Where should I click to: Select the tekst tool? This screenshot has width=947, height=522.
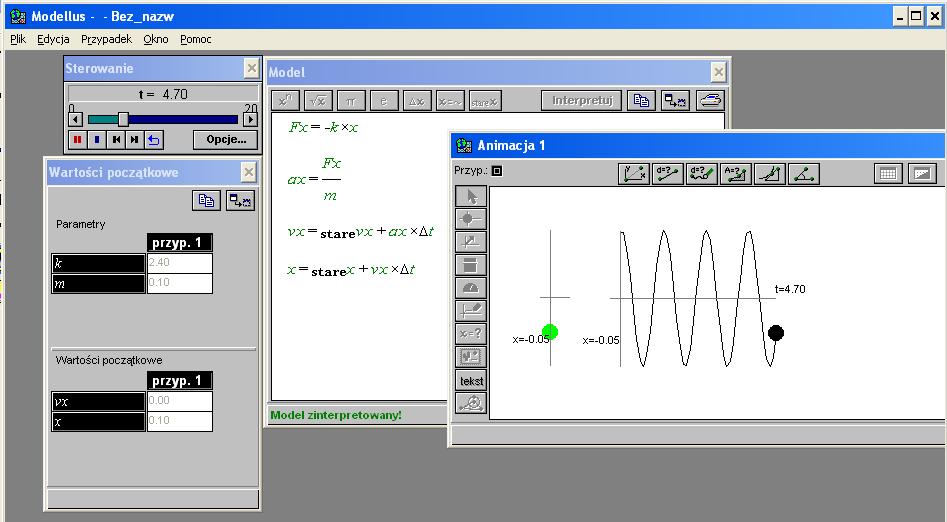[x=470, y=381]
